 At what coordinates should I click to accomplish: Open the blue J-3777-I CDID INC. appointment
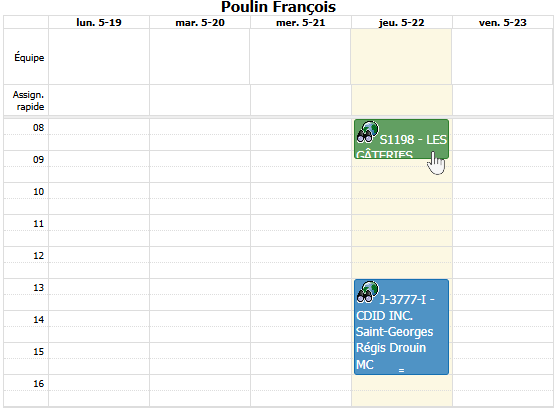click(x=401, y=327)
